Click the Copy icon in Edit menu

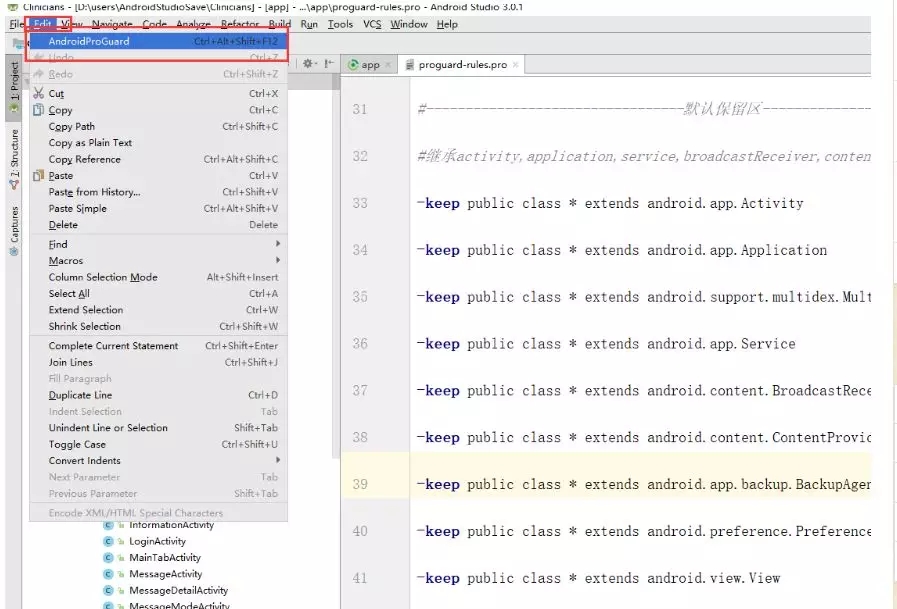click(38, 110)
